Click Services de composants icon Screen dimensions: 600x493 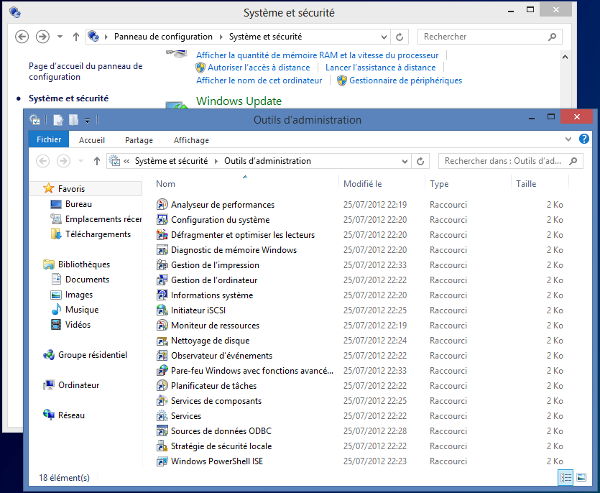[x=162, y=401]
